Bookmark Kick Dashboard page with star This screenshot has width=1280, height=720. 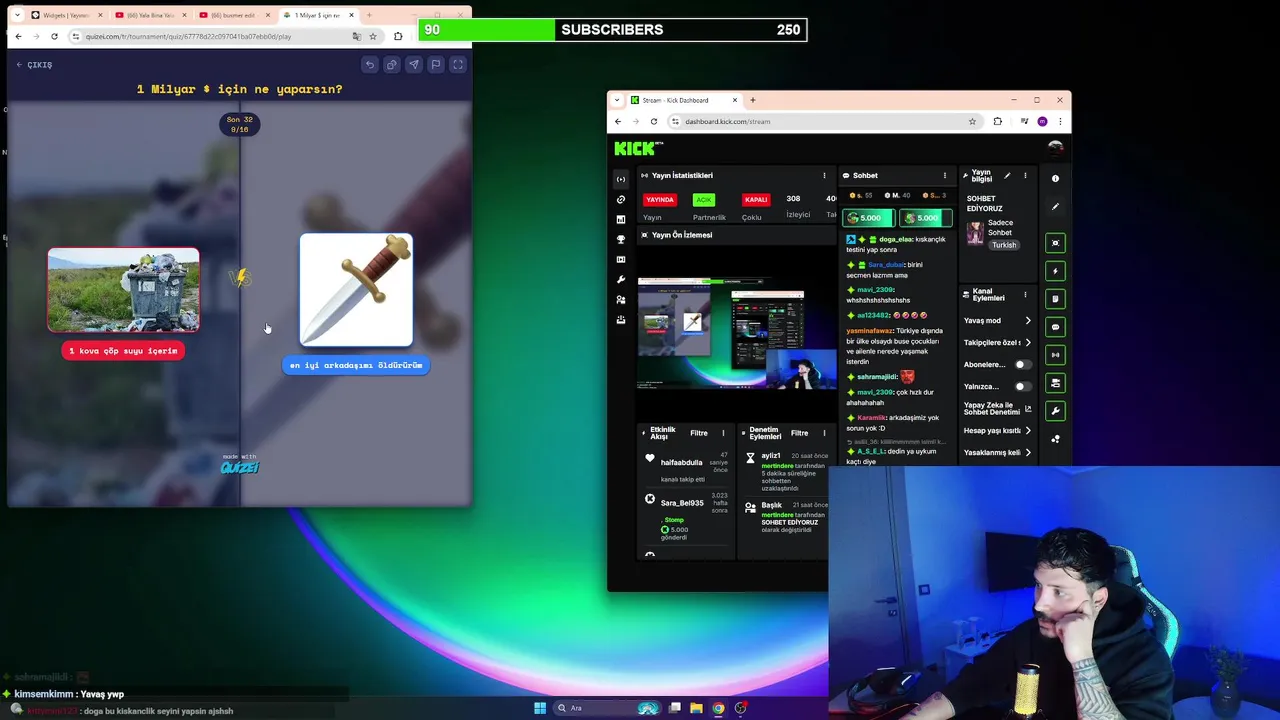972,121
